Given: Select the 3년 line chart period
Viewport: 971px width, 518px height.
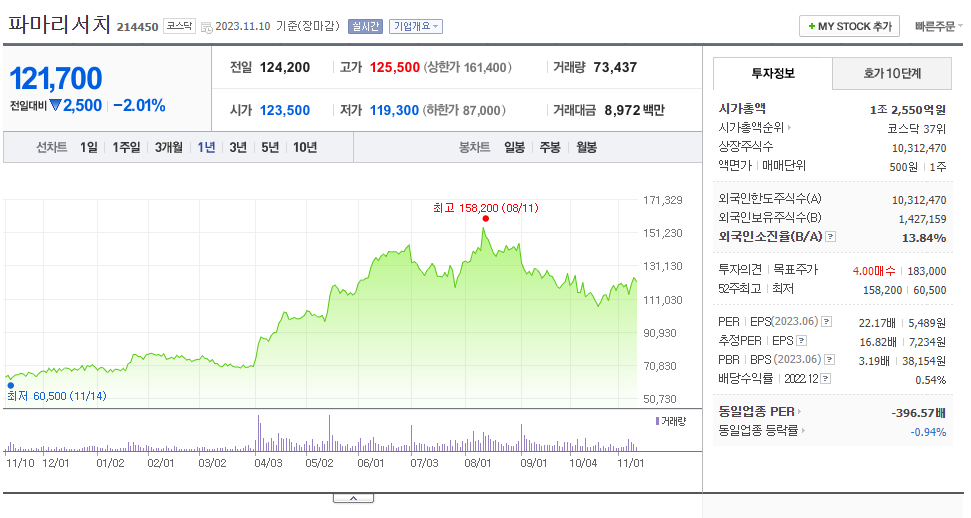Looking at the screenshot, I should pyautogui.click(x=238, y=147).
